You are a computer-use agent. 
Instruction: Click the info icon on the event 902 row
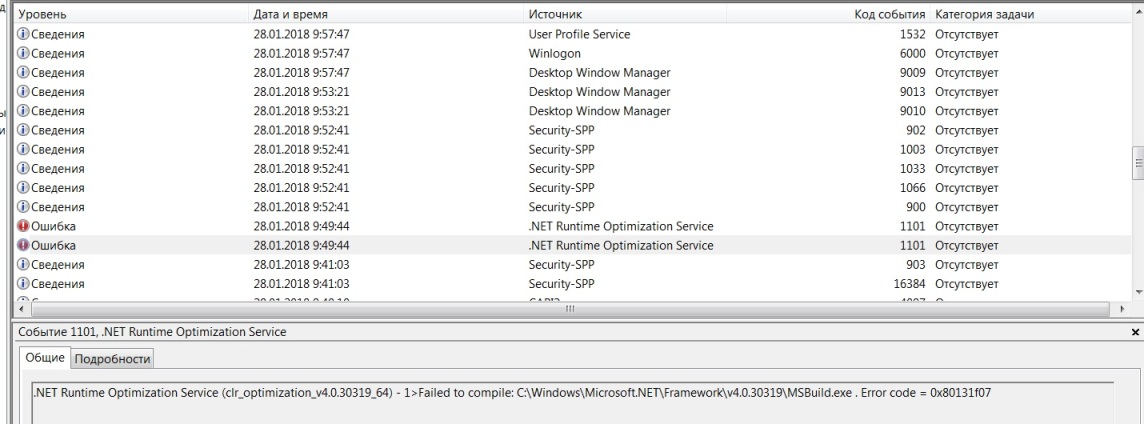click(23, 130)
